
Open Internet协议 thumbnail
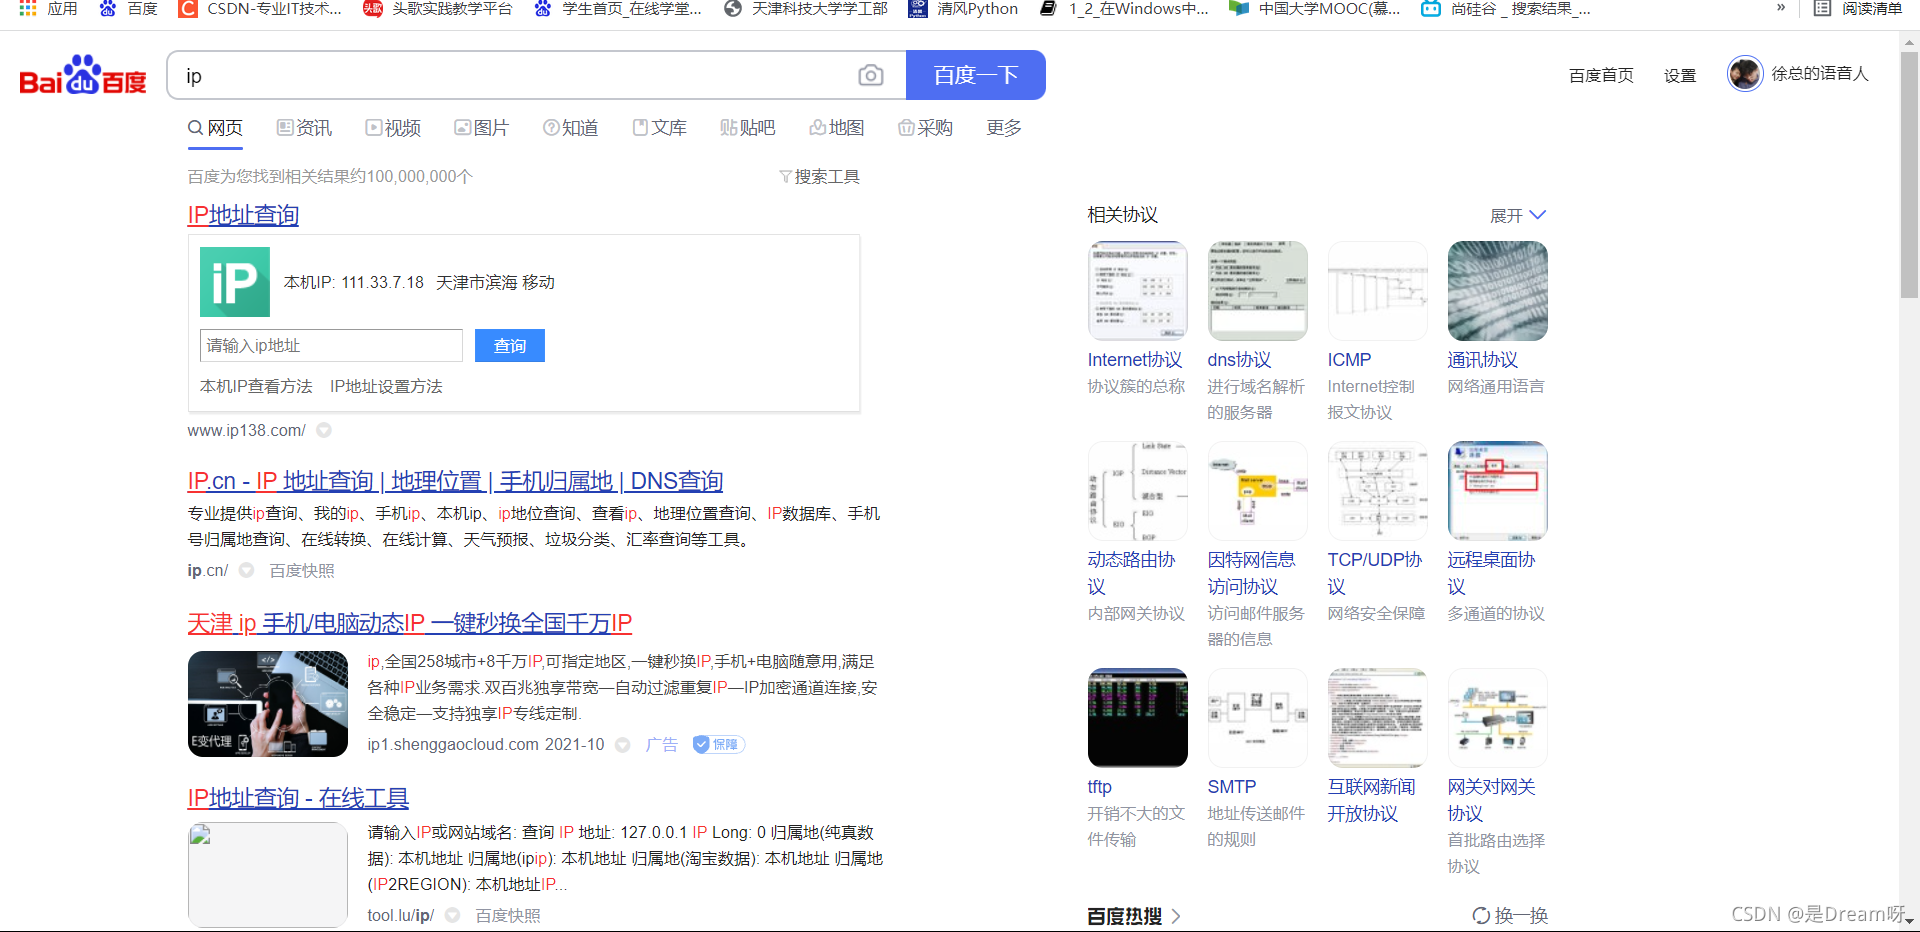1138,291
